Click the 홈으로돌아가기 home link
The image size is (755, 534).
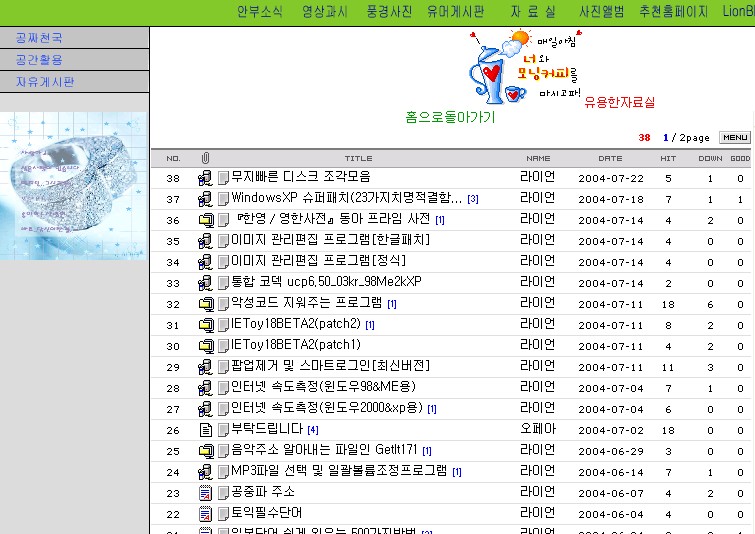click(x=450, y=117)
